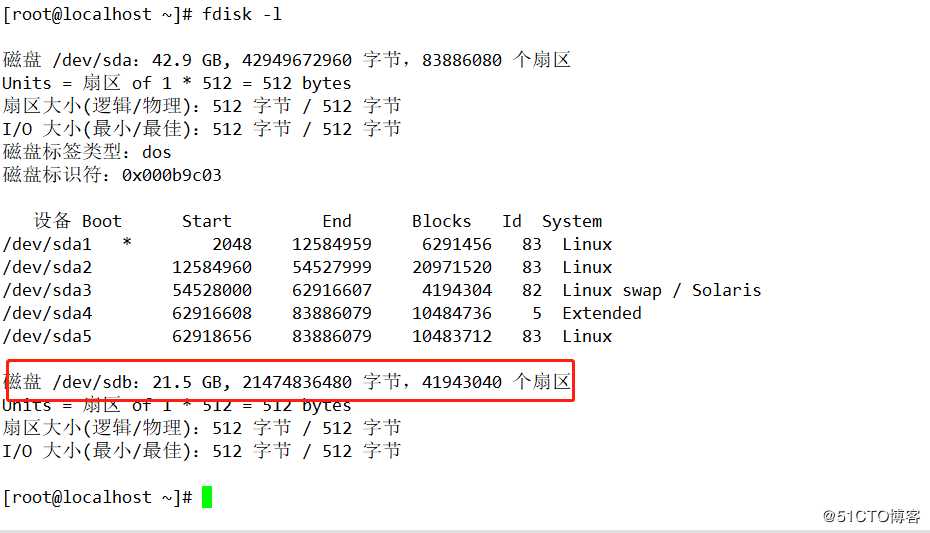Click the Blocks column header
Viewport: 930px width, 533px height.
coord(441,221)
